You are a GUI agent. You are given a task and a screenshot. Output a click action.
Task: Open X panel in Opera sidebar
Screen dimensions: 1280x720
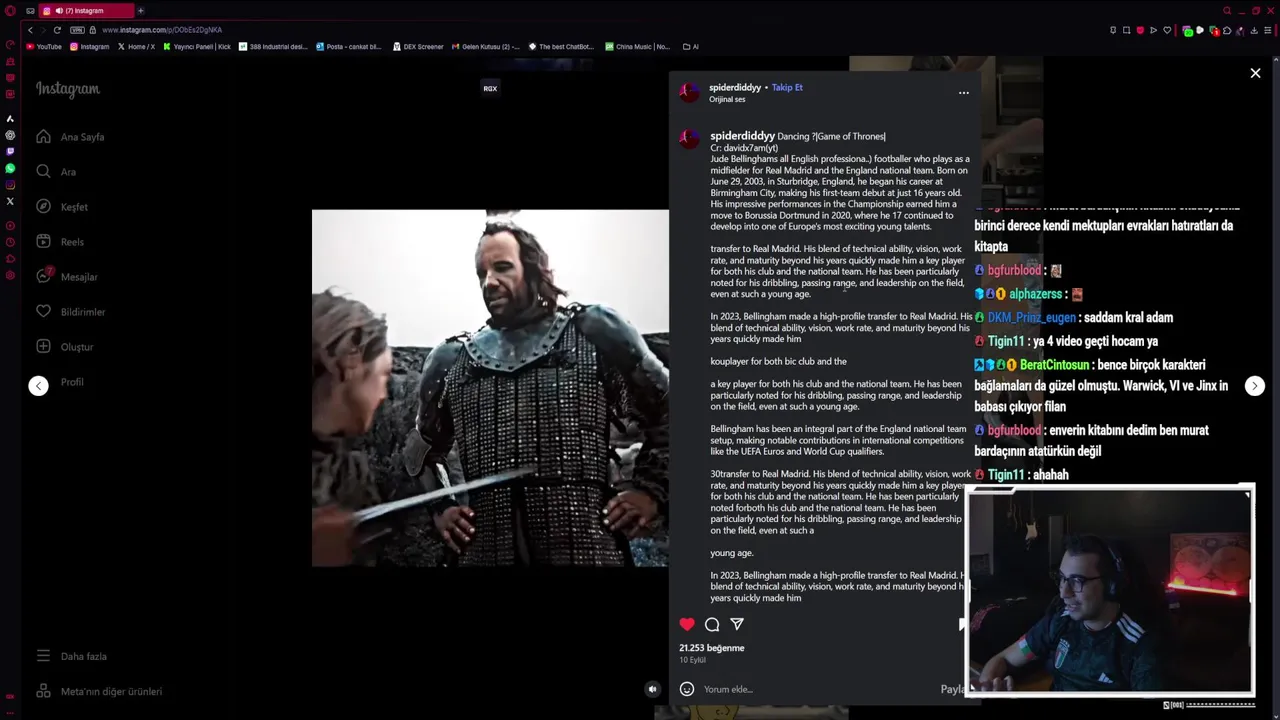click(x=10, y=201)
